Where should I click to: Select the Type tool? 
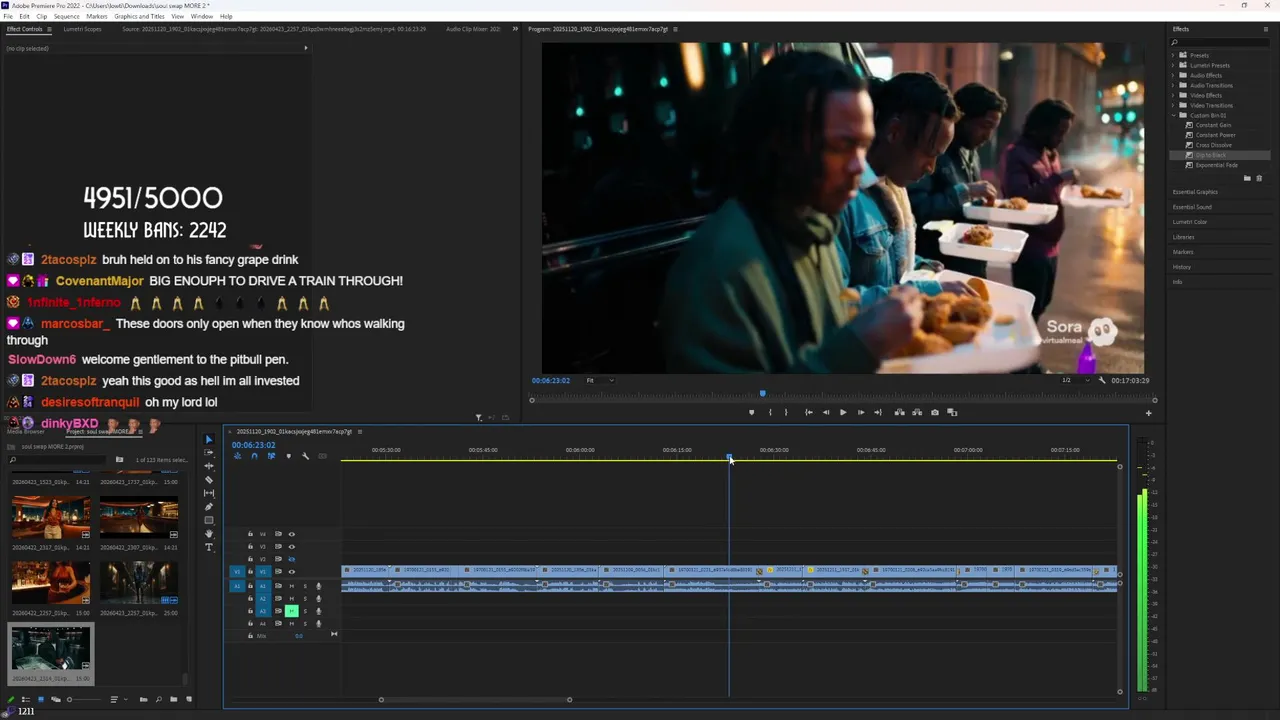(209, 547)
